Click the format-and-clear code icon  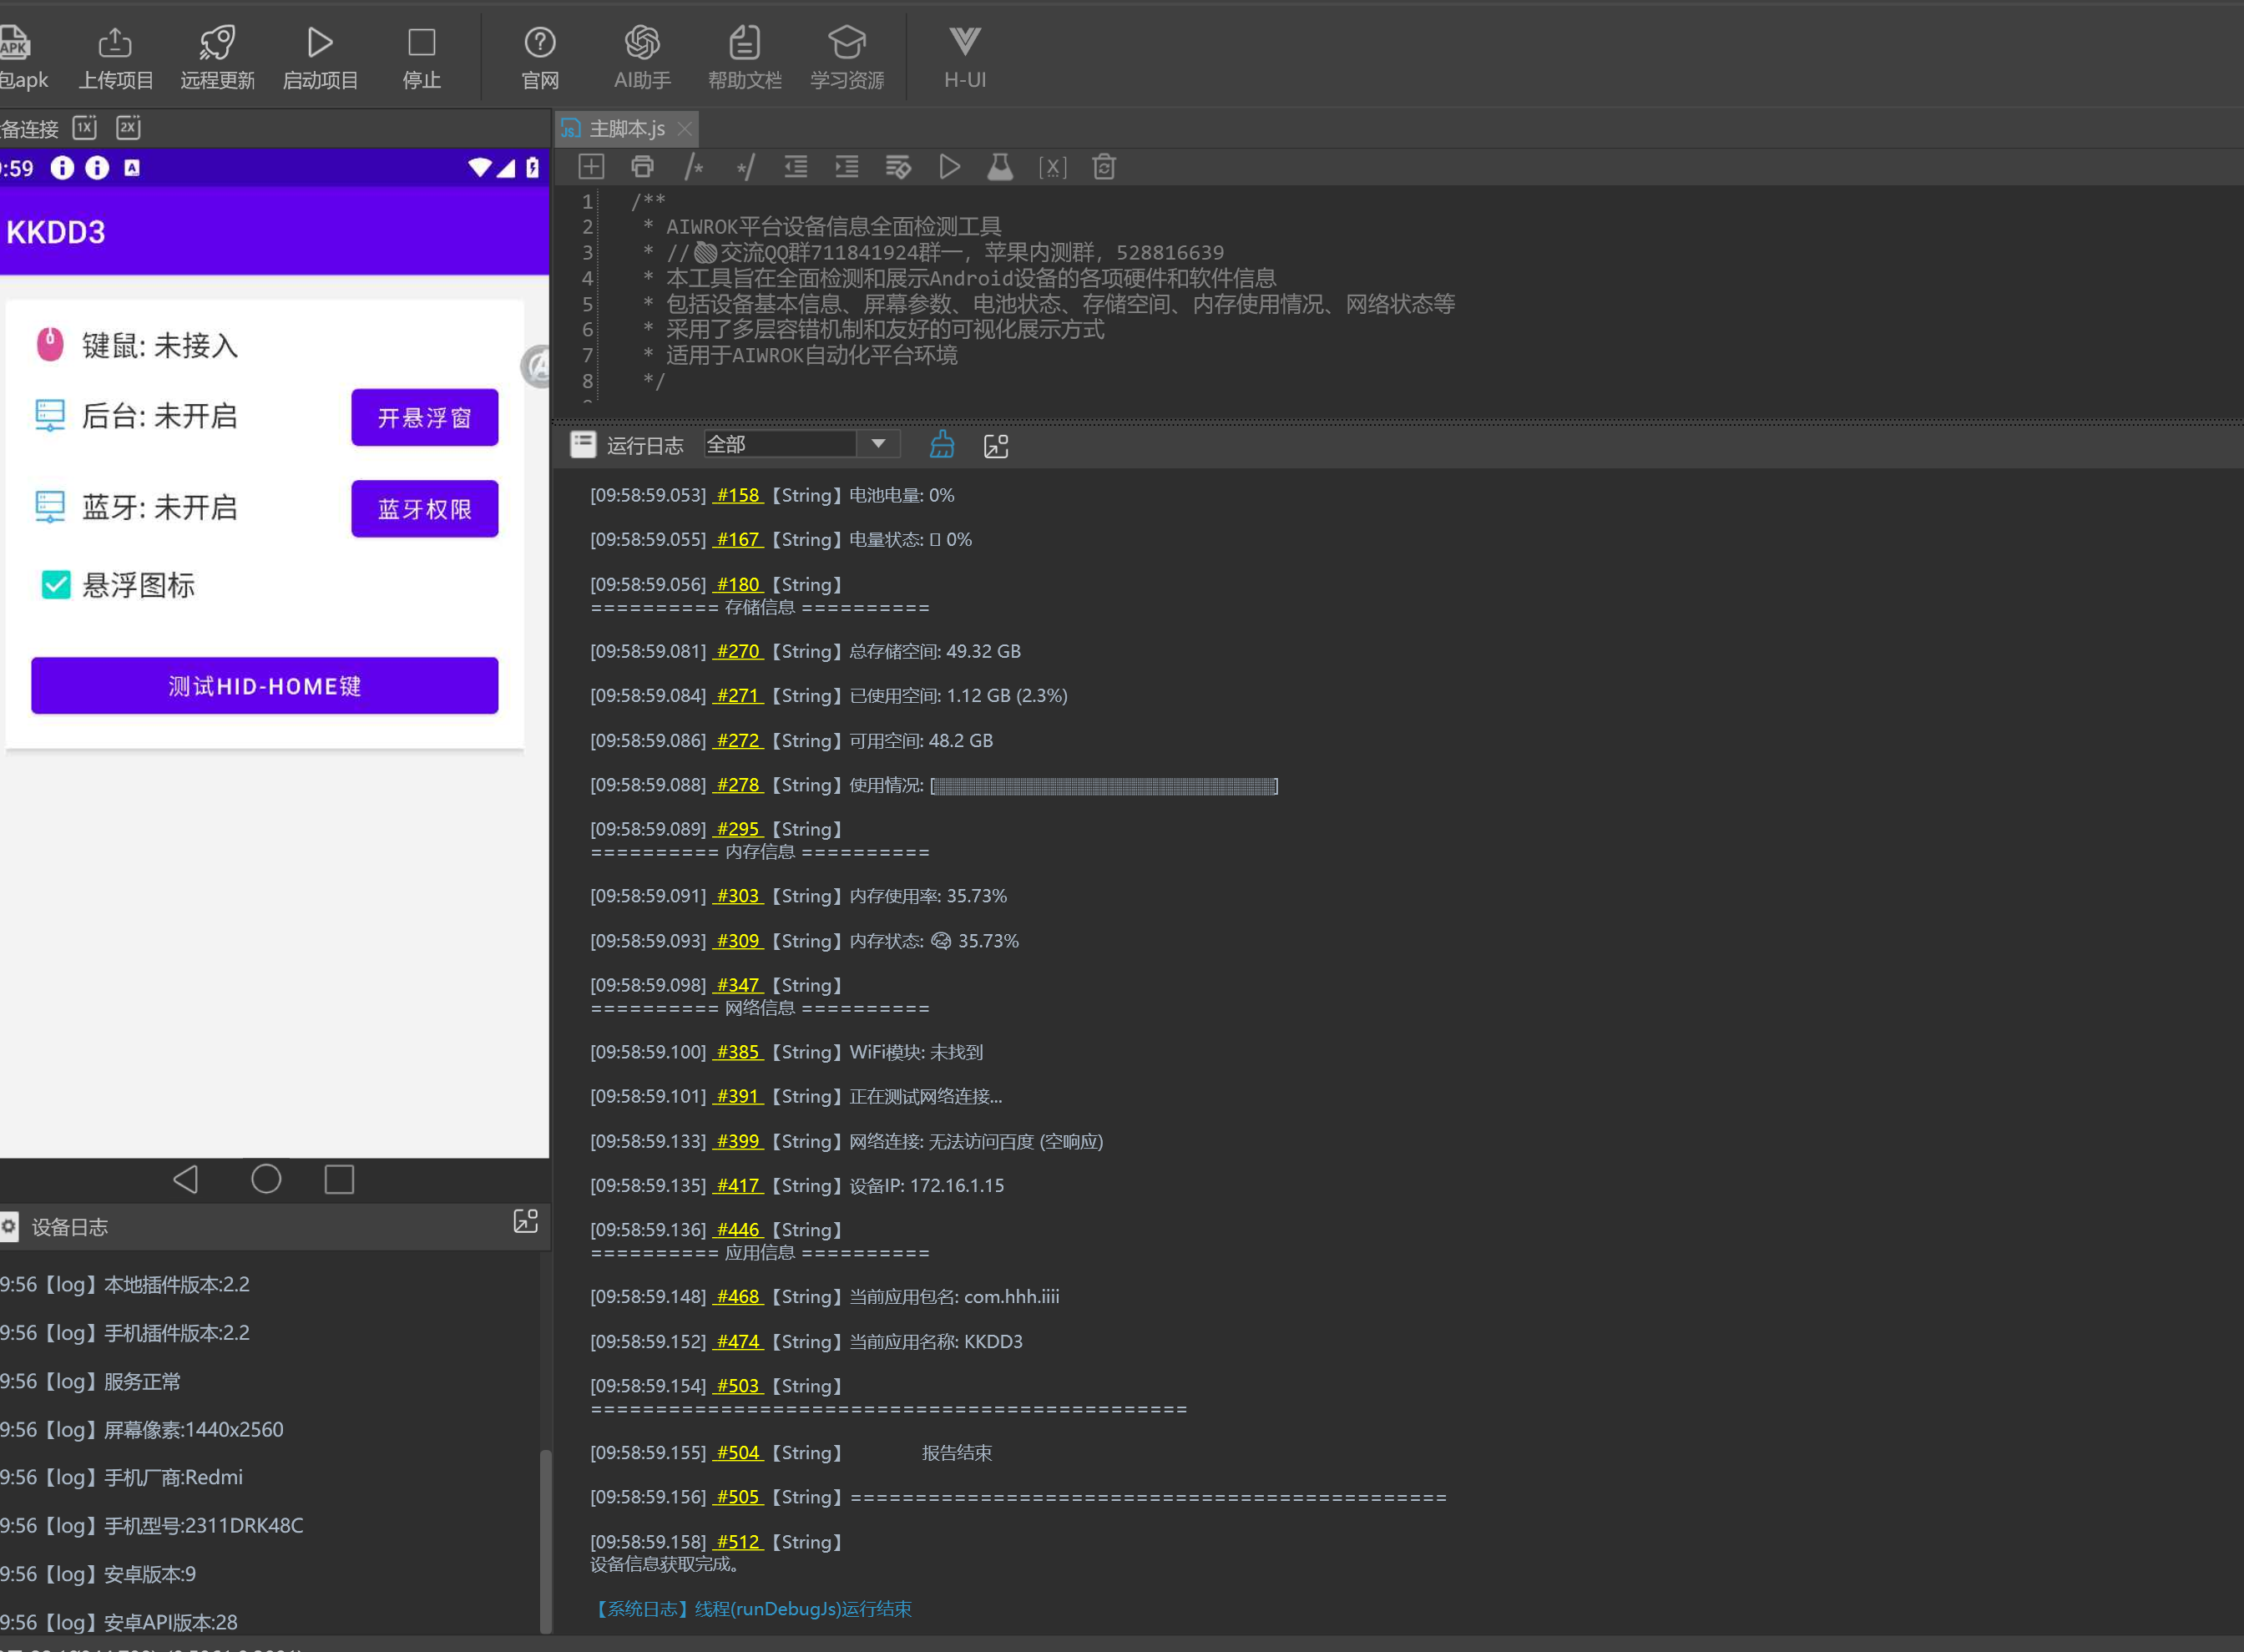(898, 167)
